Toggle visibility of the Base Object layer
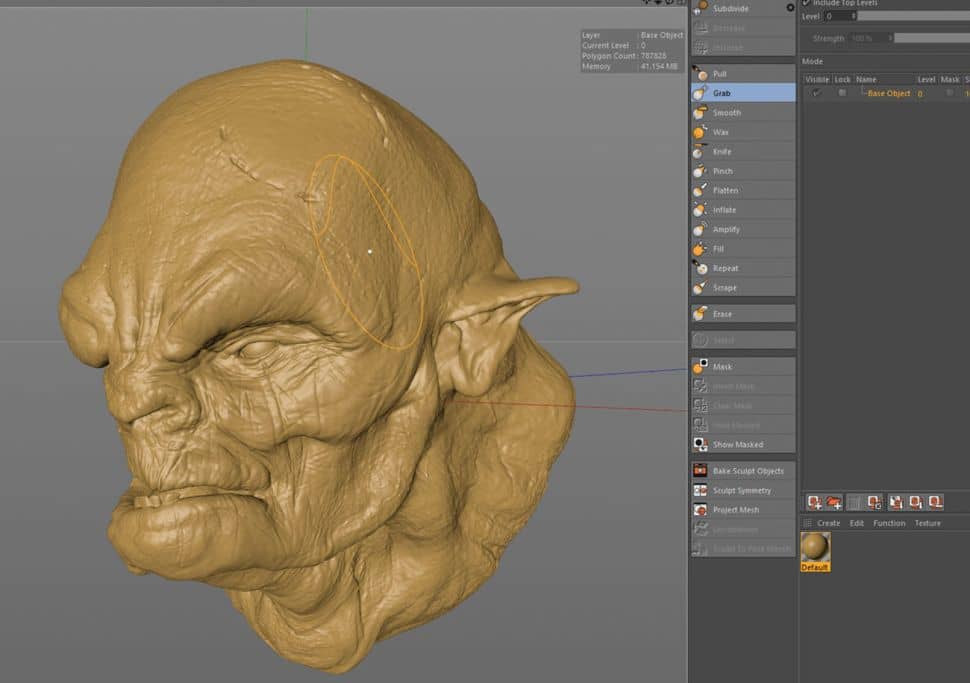 click(817, 92)
